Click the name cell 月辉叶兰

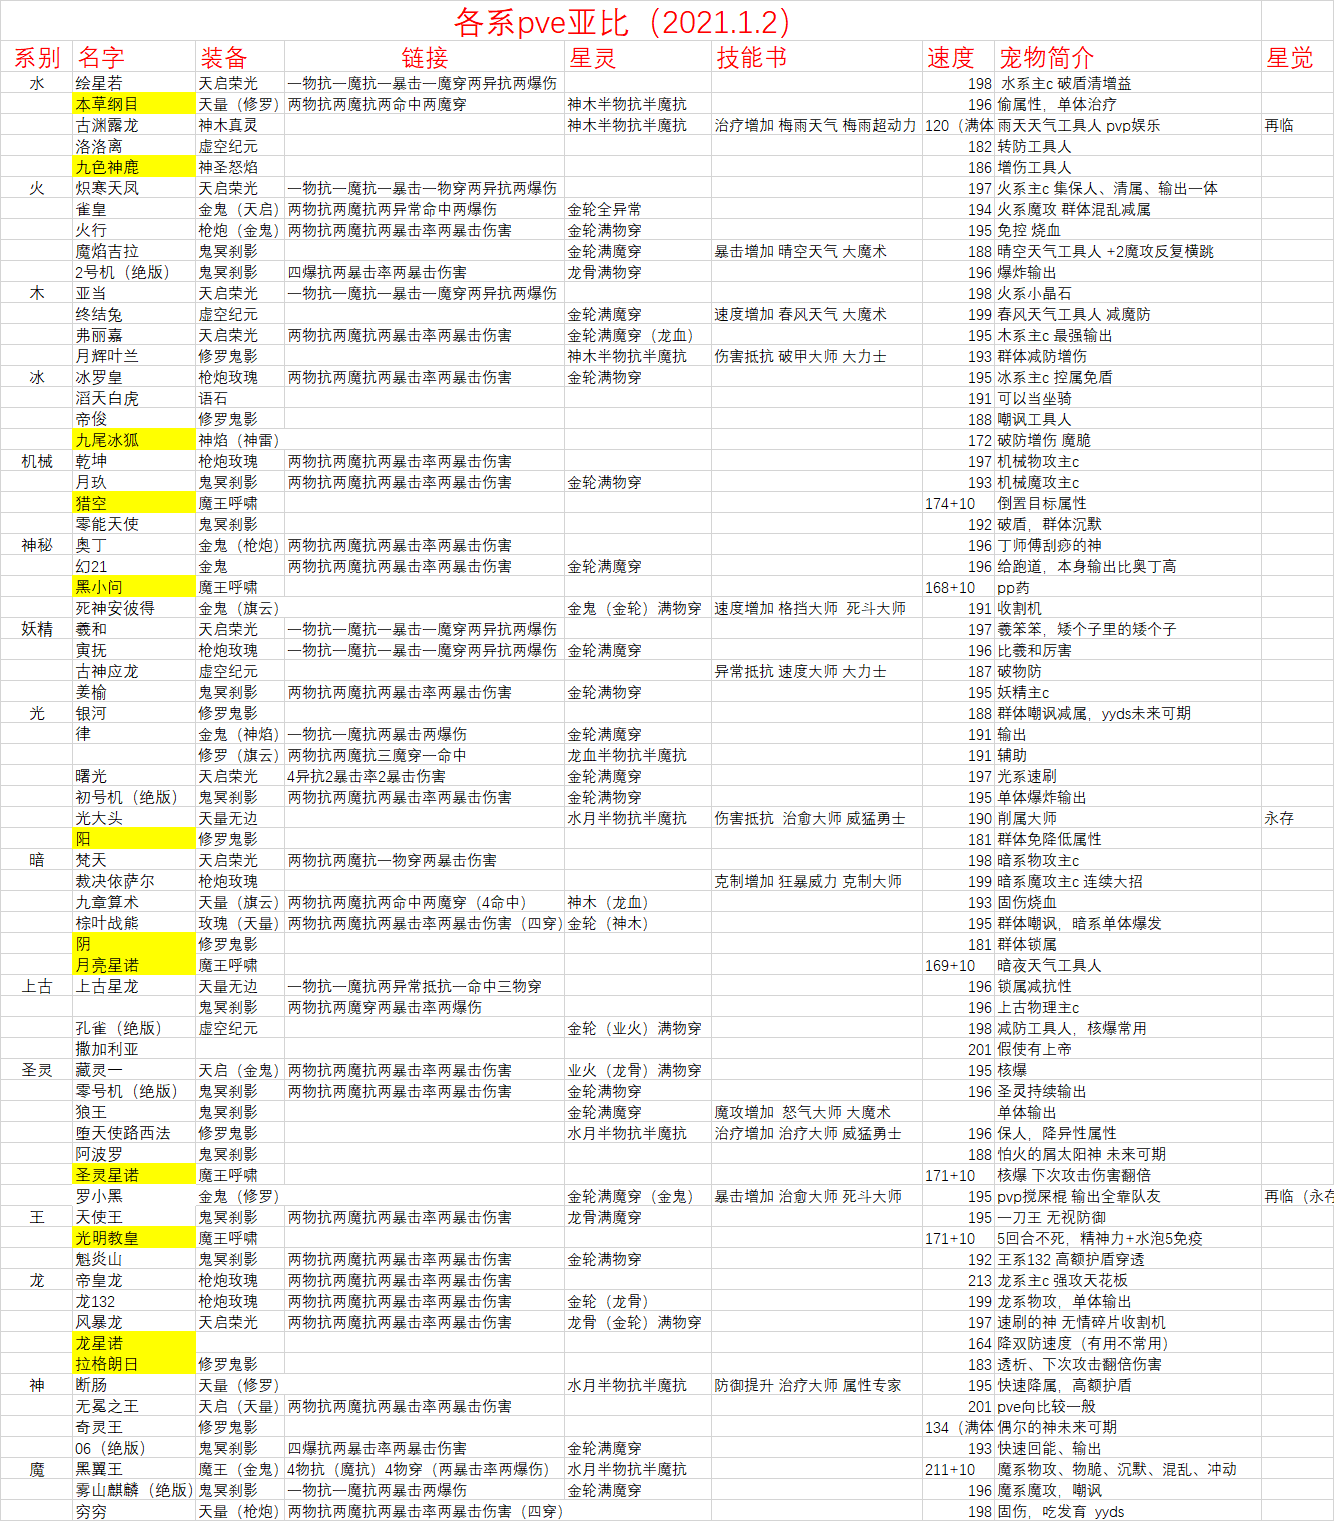click(x=134, y=356)
